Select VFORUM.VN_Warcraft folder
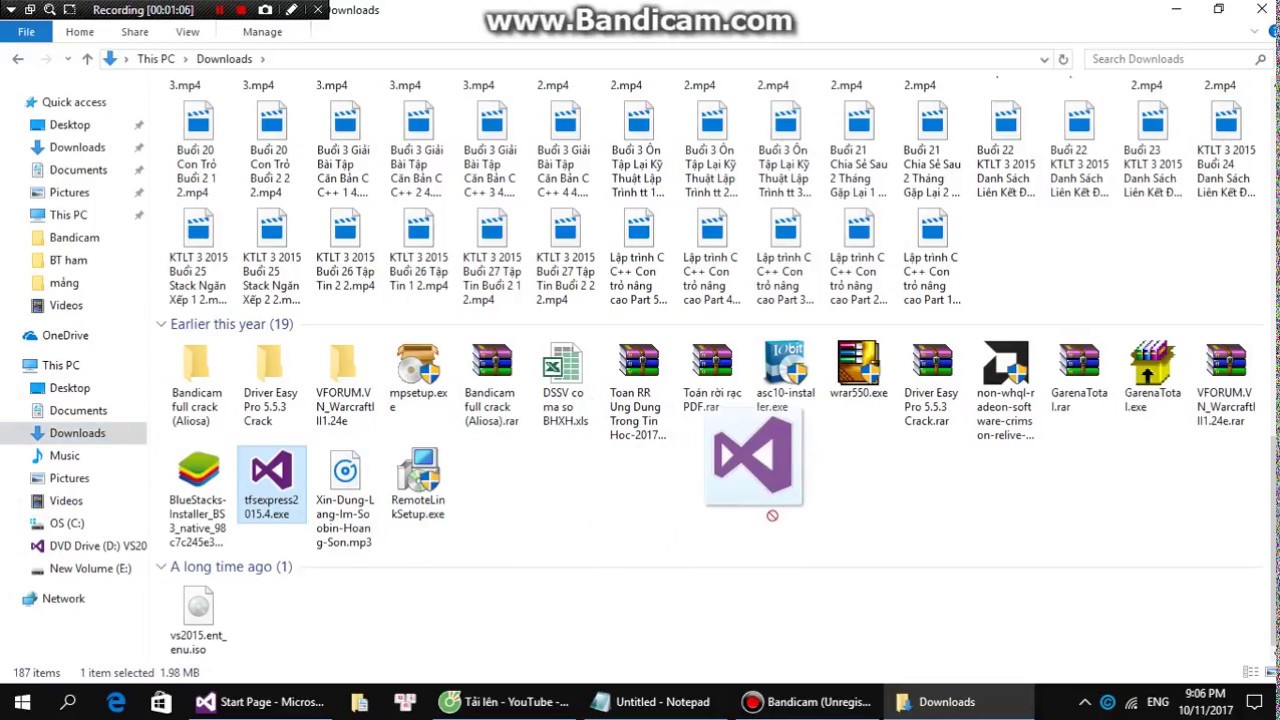The width and height of the screenshot is (1280, 720). pyautogui.click(x=344, y=385)
